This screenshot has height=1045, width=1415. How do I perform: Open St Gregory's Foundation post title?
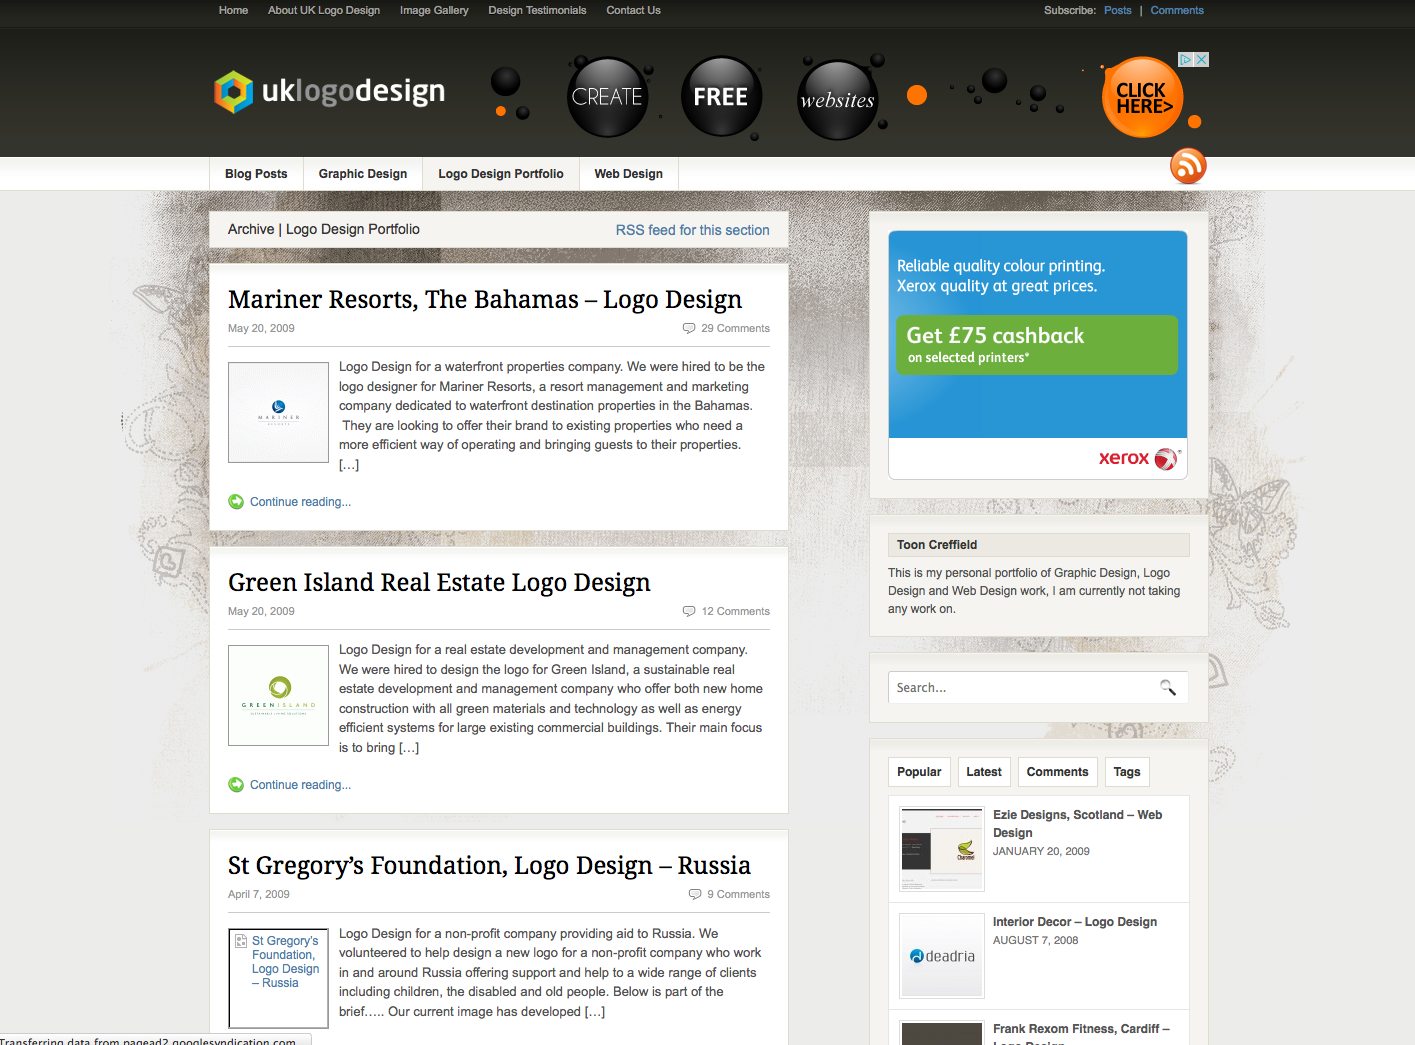click(489, 865)
